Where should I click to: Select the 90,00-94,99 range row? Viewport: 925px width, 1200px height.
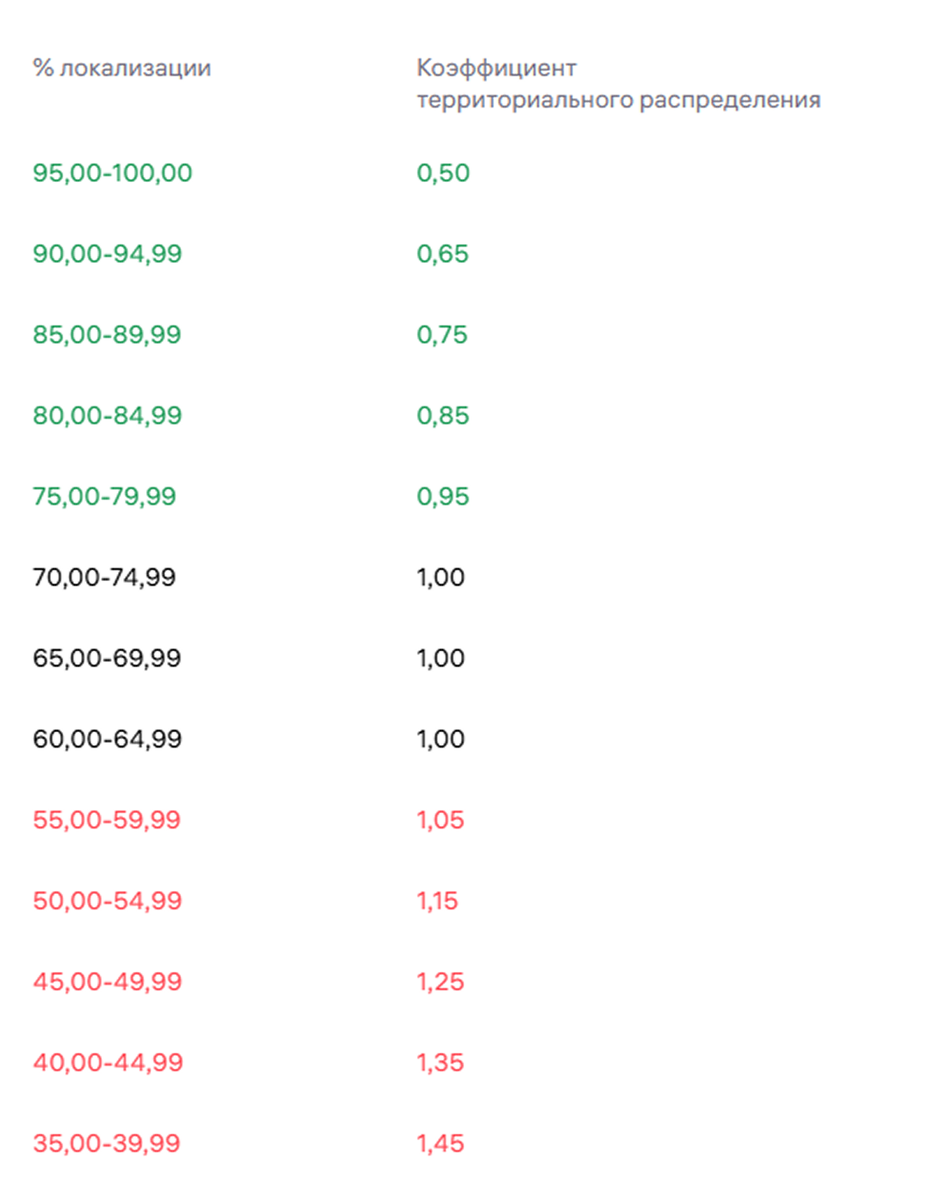[108, 254]
